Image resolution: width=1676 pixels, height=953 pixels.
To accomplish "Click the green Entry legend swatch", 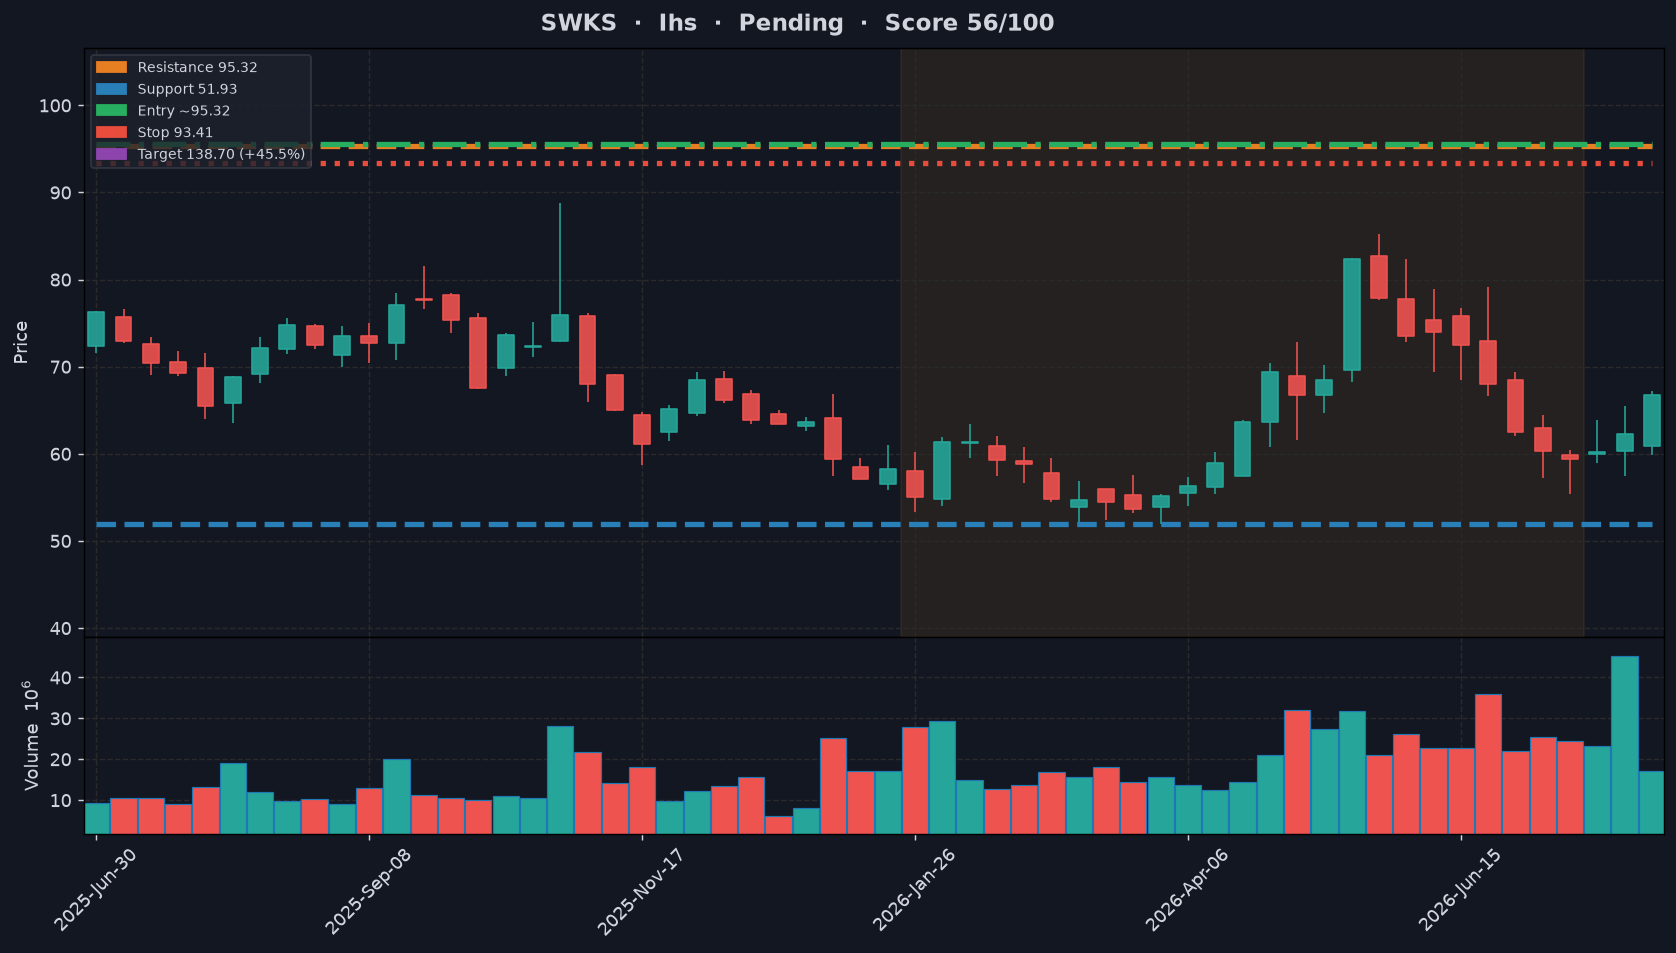I will 111,111.
